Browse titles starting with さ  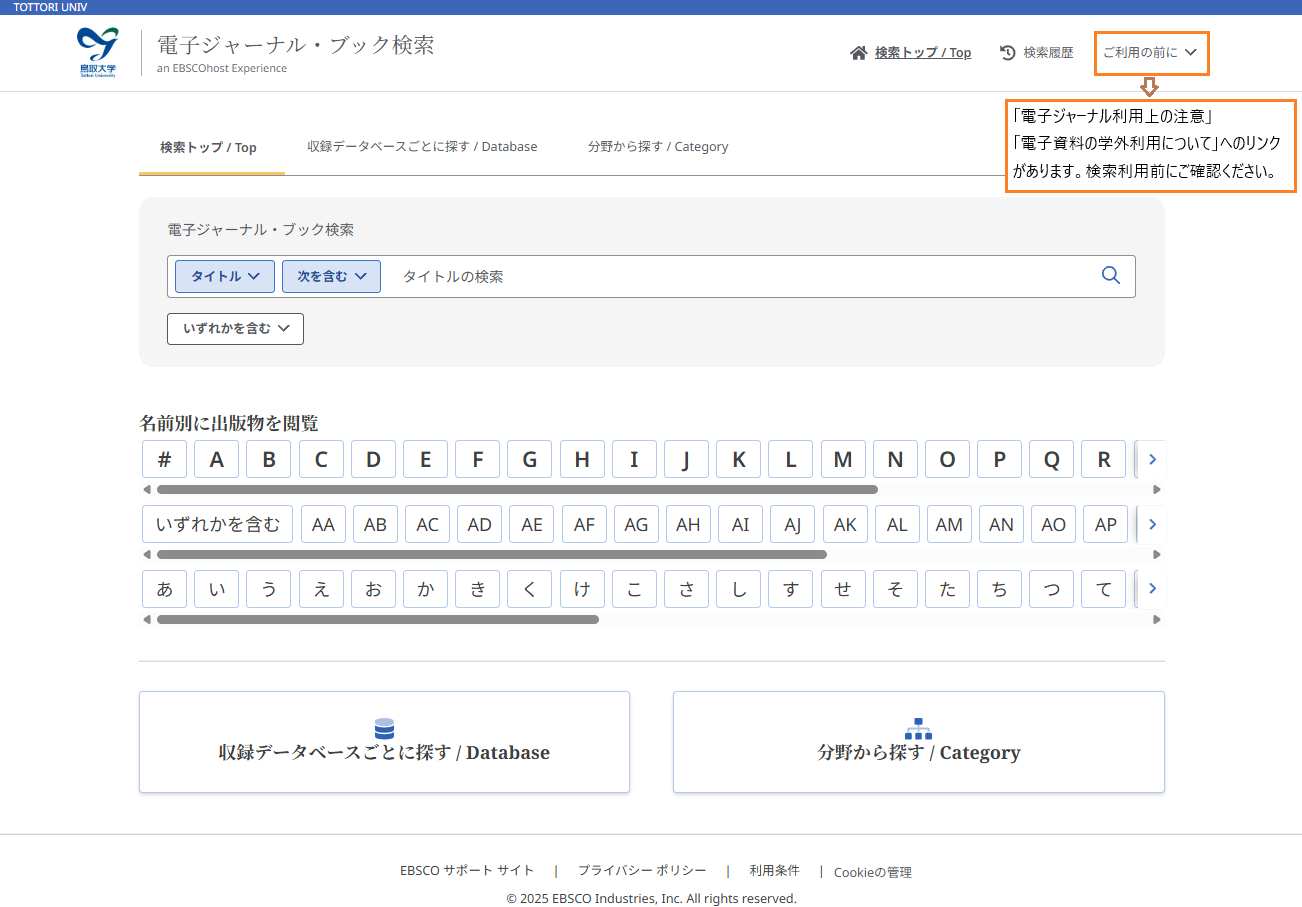point(687,589)
